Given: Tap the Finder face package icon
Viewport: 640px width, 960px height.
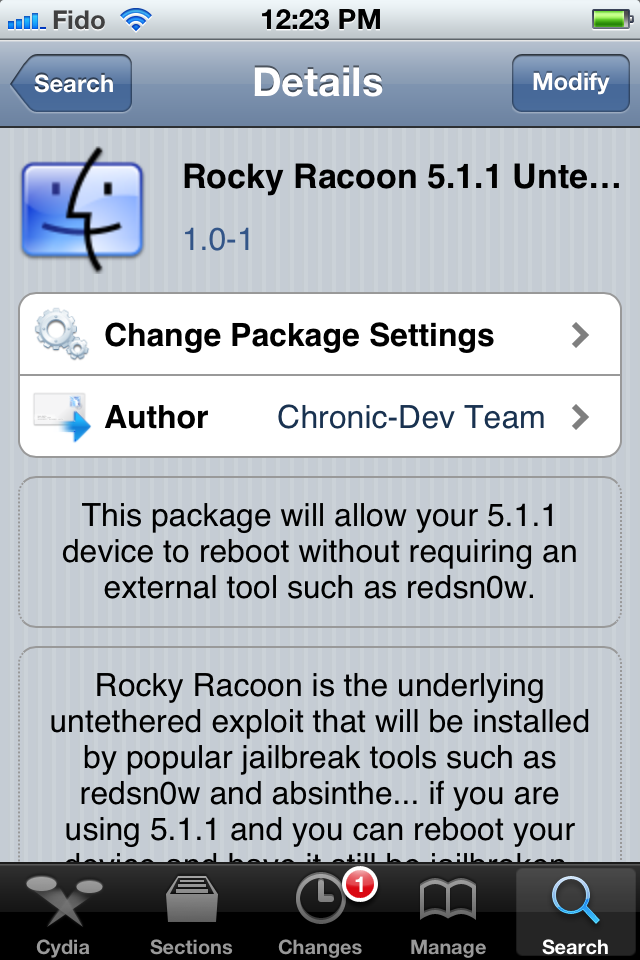Looking at the screenshot, I should [x=83, y=209].
